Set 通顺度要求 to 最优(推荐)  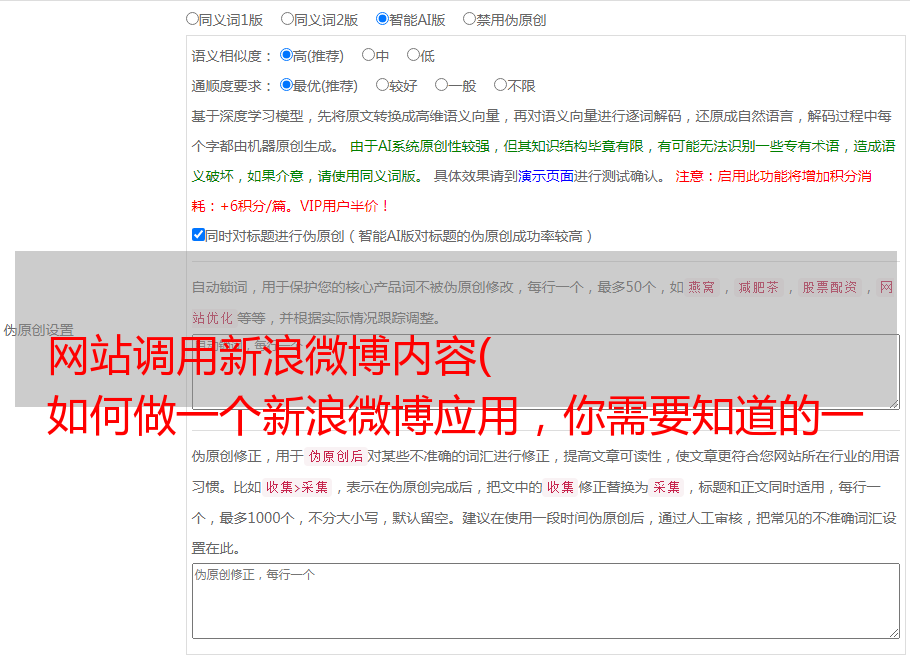(x=286, y=85)
